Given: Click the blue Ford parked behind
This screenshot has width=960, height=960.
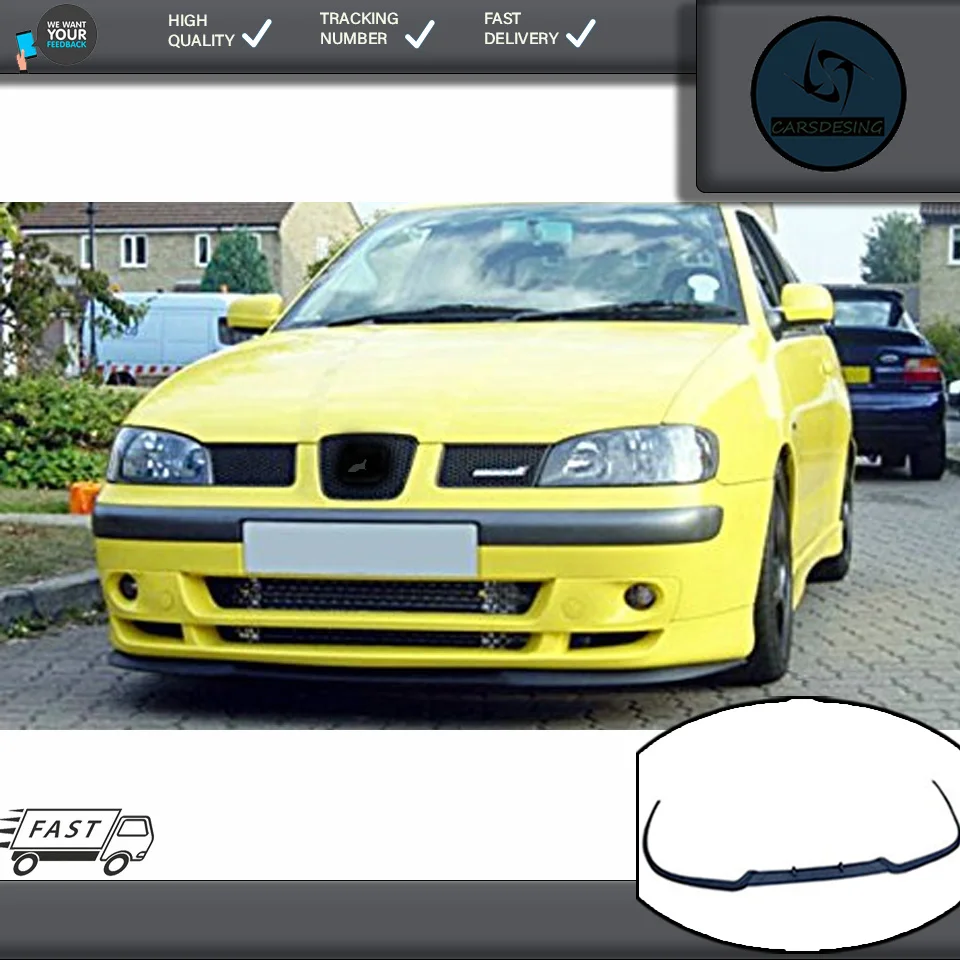Looking at the screenshot, I should [887, 380].
